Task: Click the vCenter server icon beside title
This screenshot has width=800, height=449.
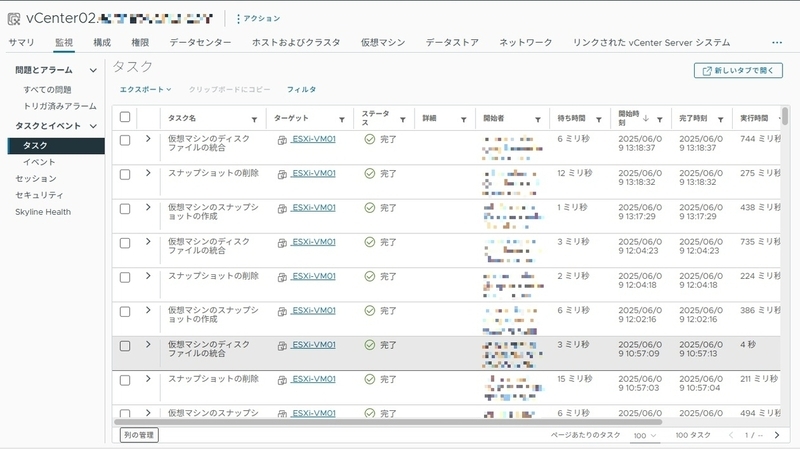Action: tap(14, 19)
